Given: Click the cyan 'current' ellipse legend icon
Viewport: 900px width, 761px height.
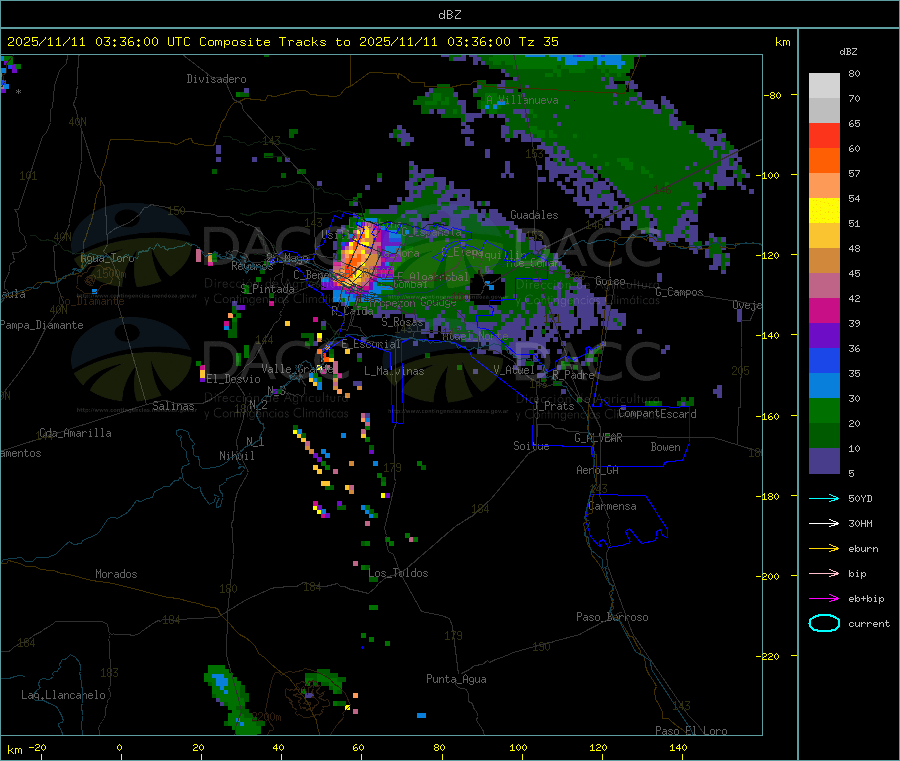Looking at the screenshot, I should point(824,623).
